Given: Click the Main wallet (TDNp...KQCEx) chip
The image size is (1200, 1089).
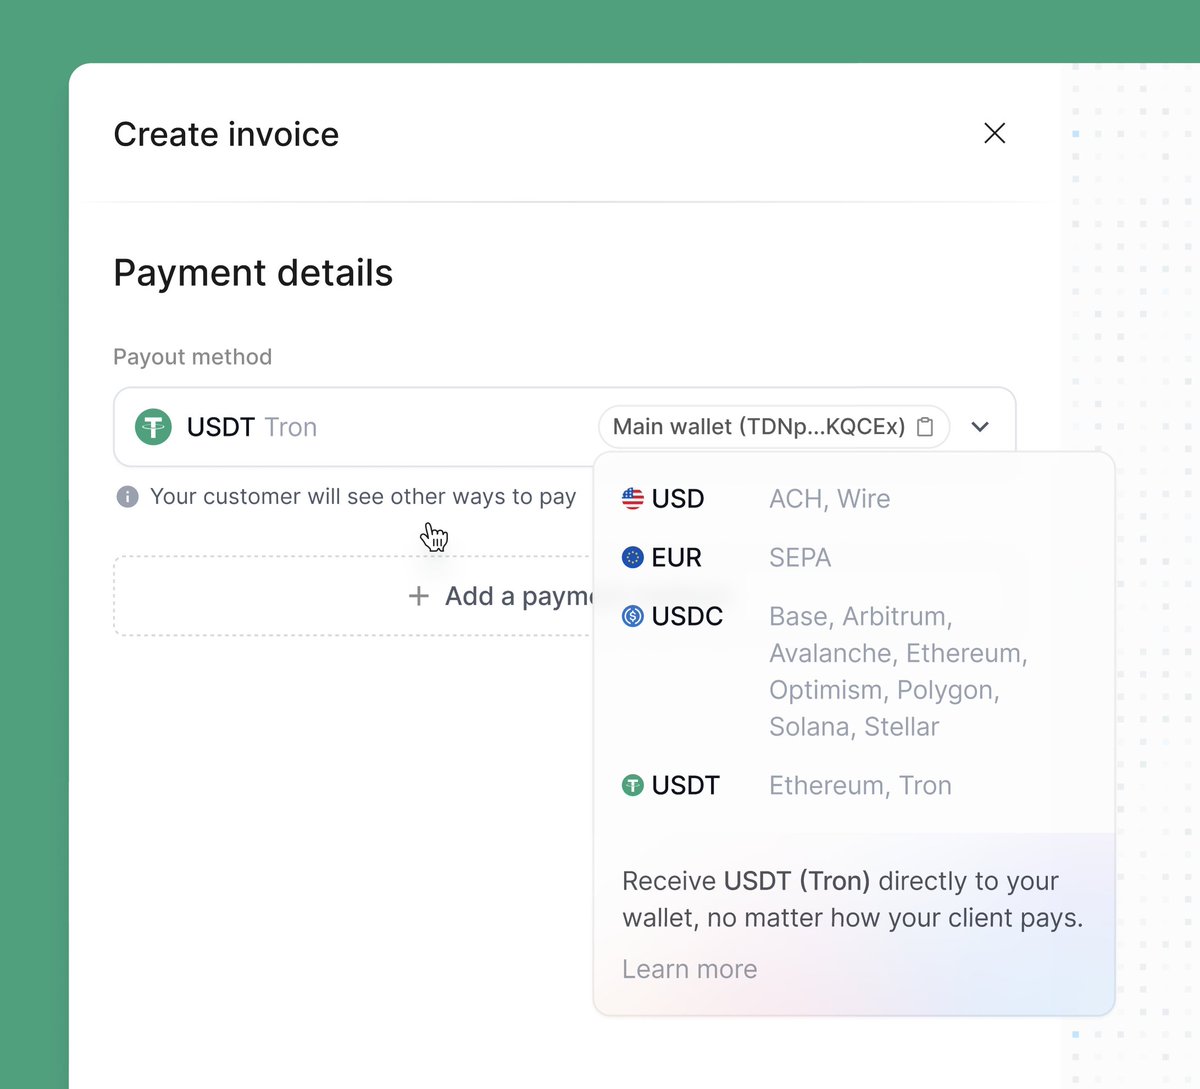Looking at the screenshot, I should (x=774, y=427).
